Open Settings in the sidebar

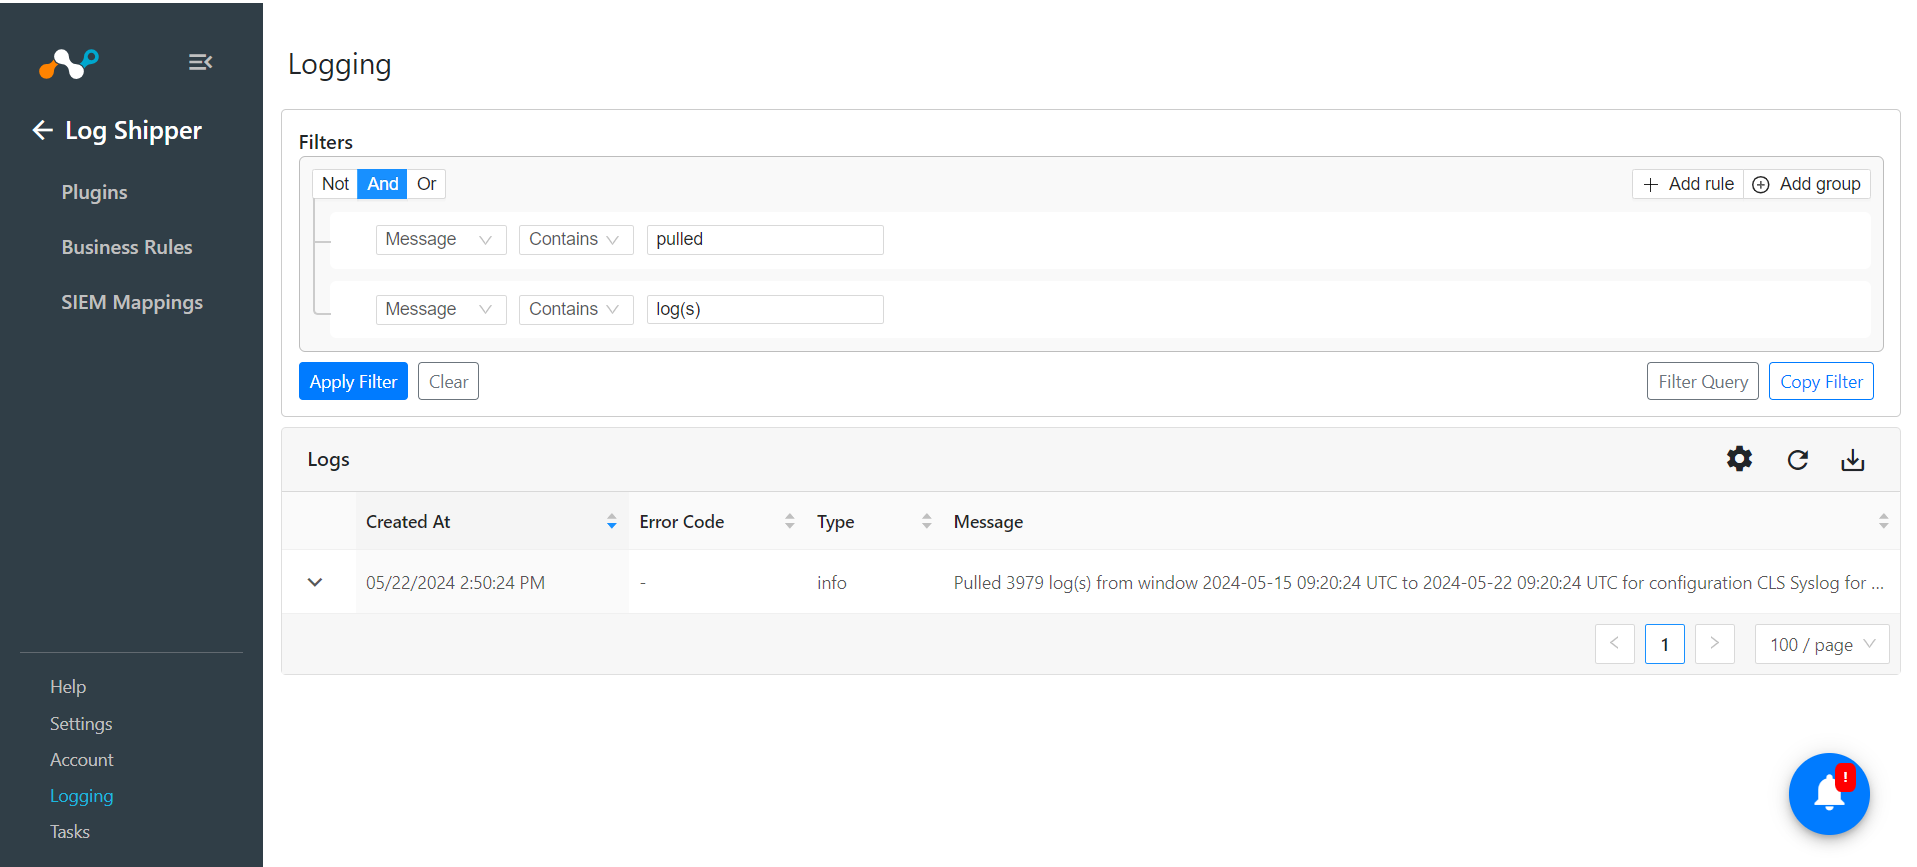click(81, 724)
